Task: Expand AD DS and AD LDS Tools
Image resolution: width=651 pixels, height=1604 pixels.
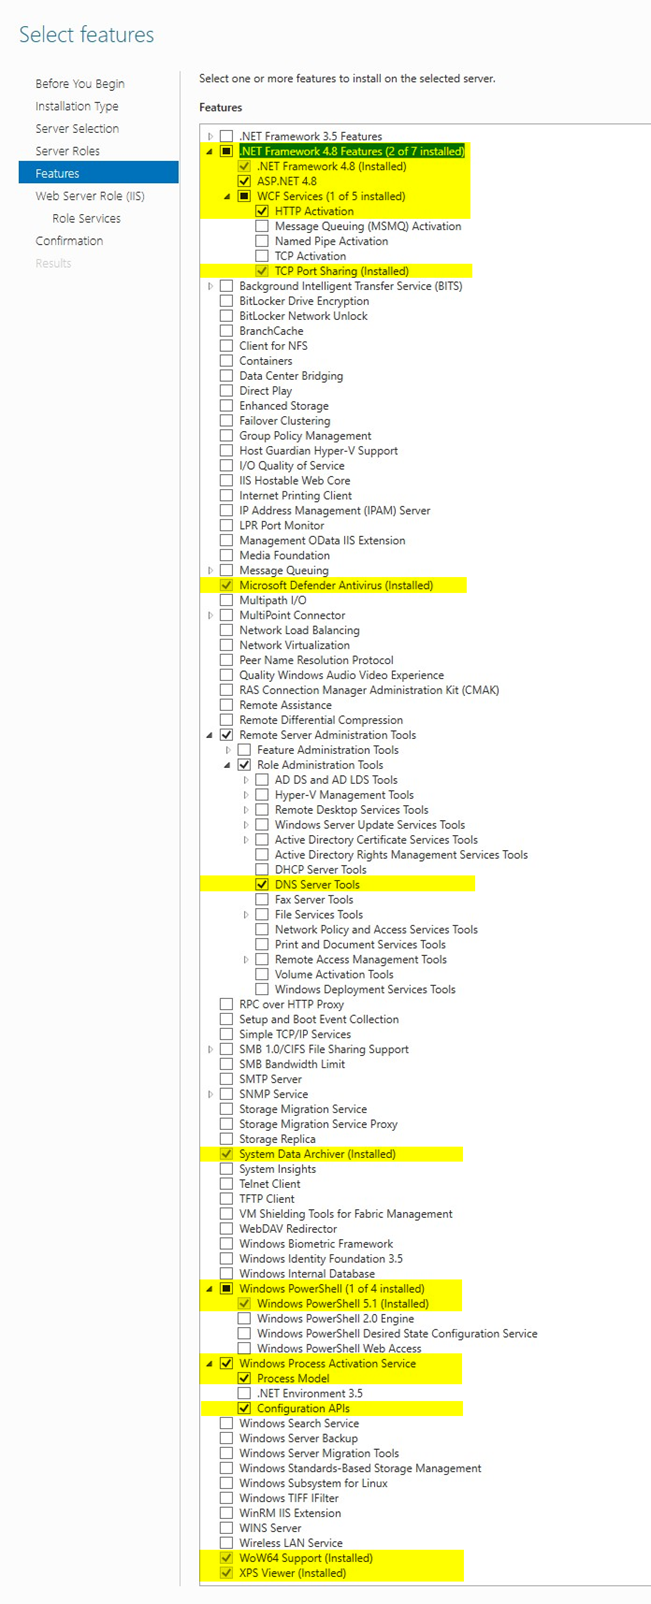Action: point(246,780)
